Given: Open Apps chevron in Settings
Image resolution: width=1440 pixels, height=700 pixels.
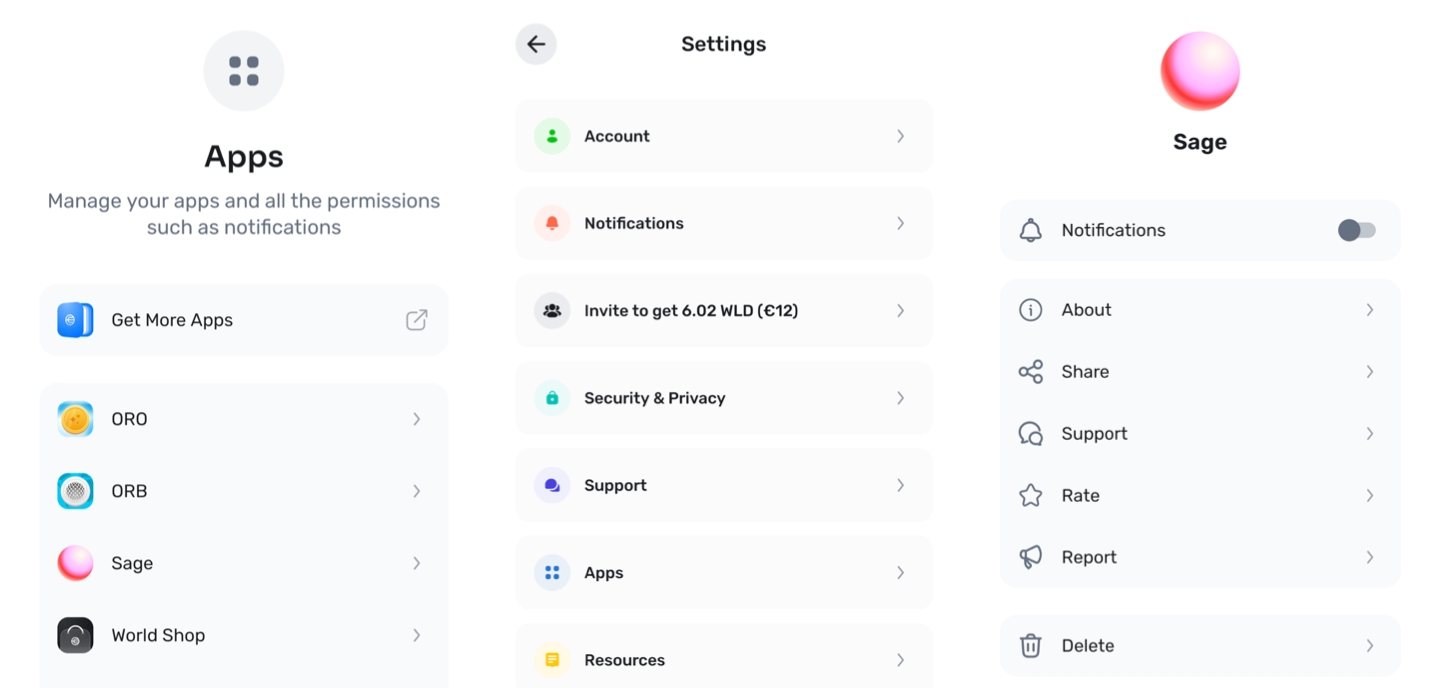Looking at the screenshot, I should click(901, 573).
